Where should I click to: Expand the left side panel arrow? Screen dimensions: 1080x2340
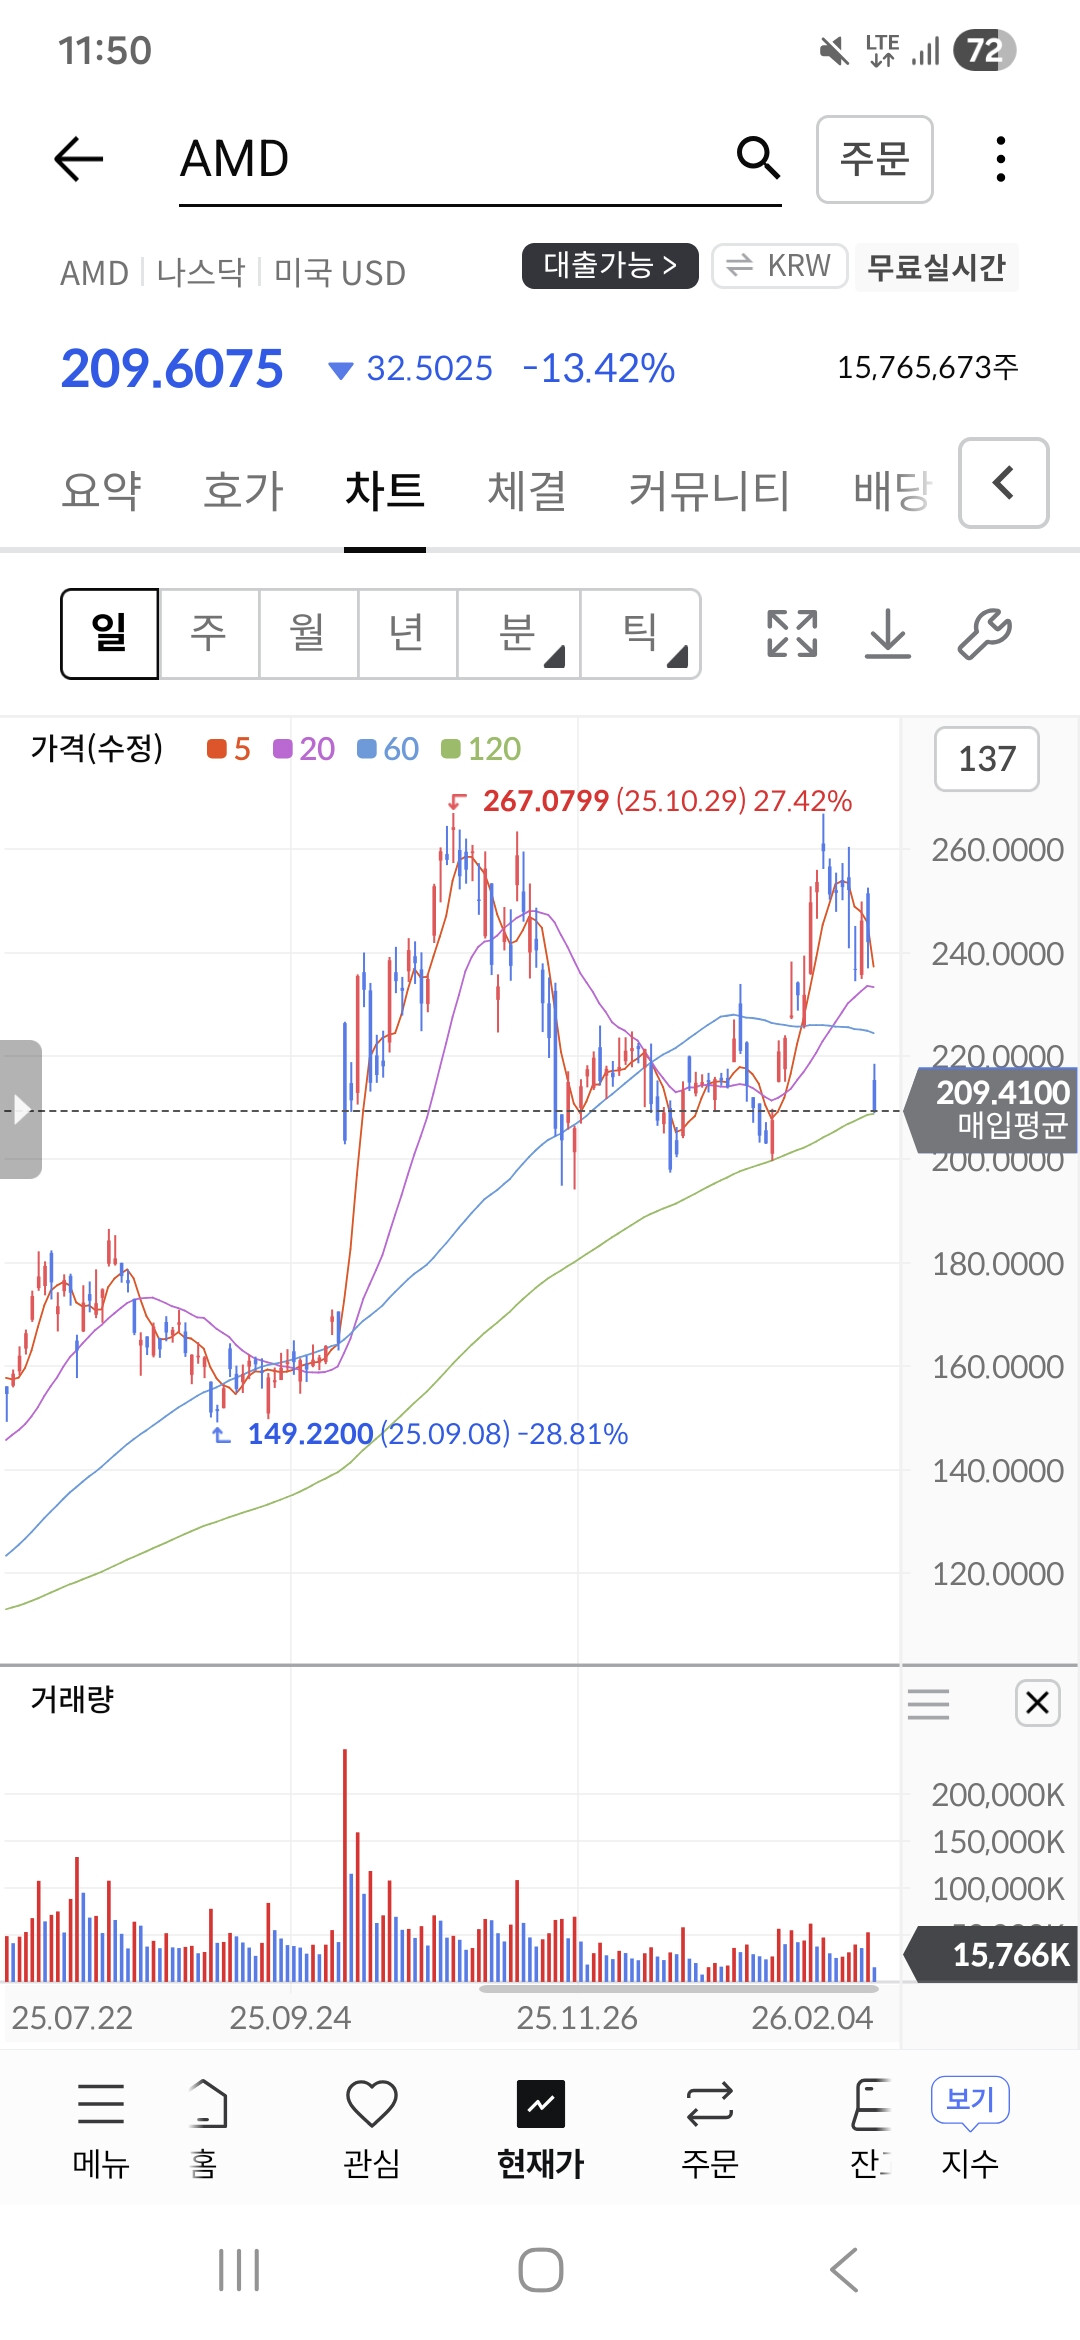20,1109
